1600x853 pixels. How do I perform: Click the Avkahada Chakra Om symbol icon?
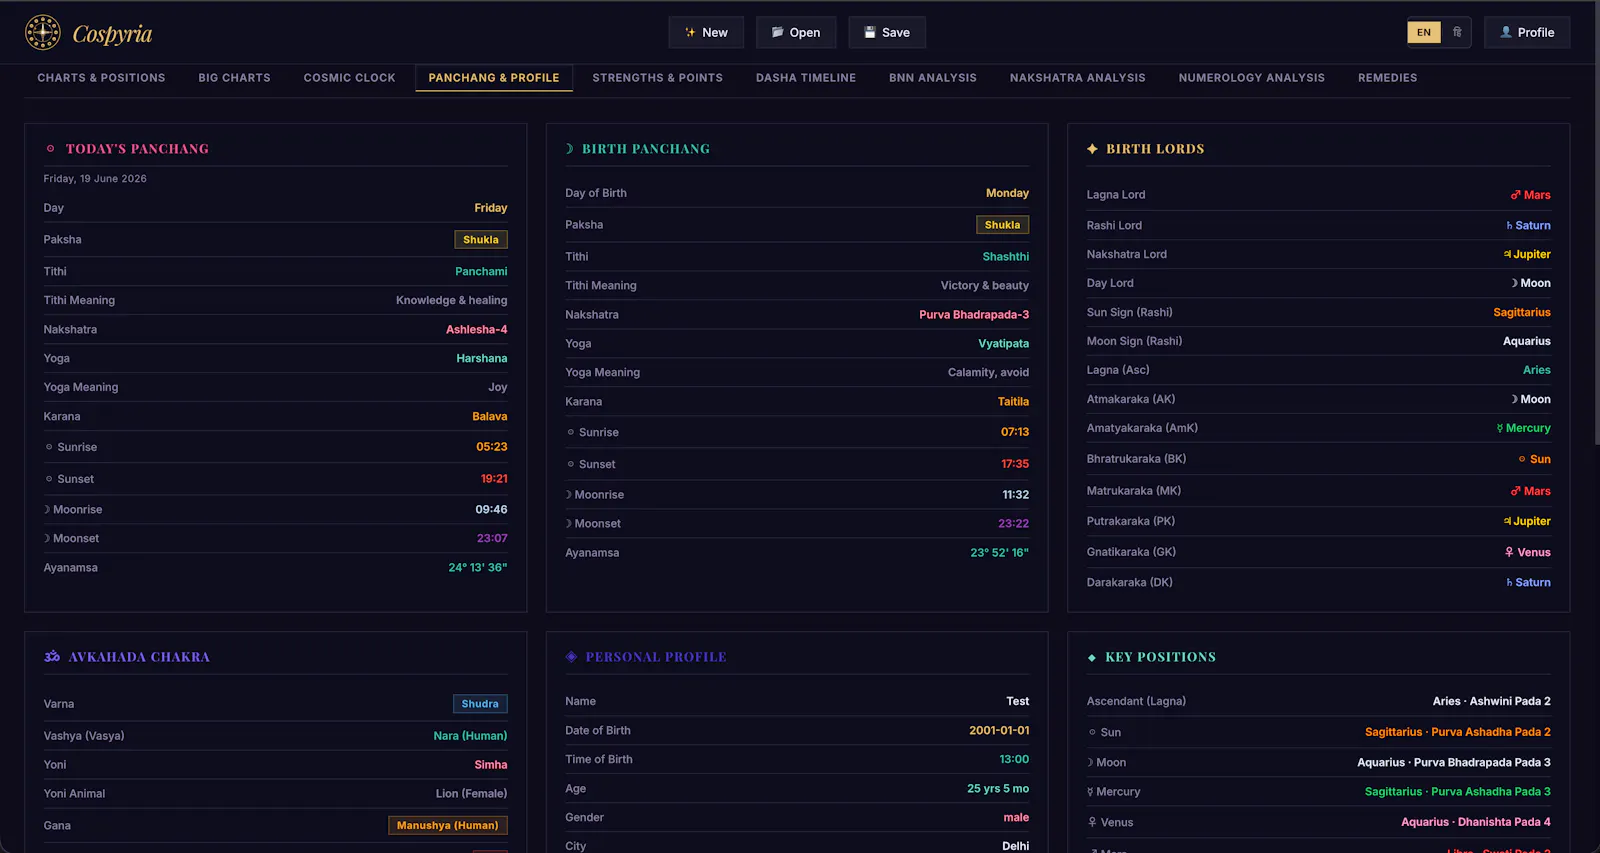click(x=52, y=657)
